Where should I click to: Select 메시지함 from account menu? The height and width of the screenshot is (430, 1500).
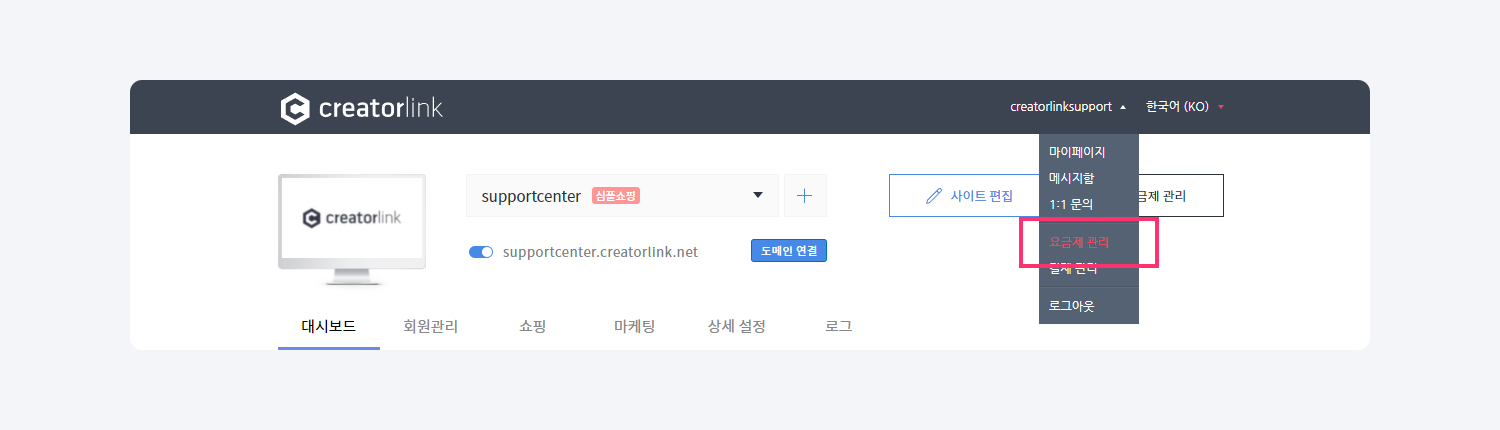click(x=1072, y=178)
